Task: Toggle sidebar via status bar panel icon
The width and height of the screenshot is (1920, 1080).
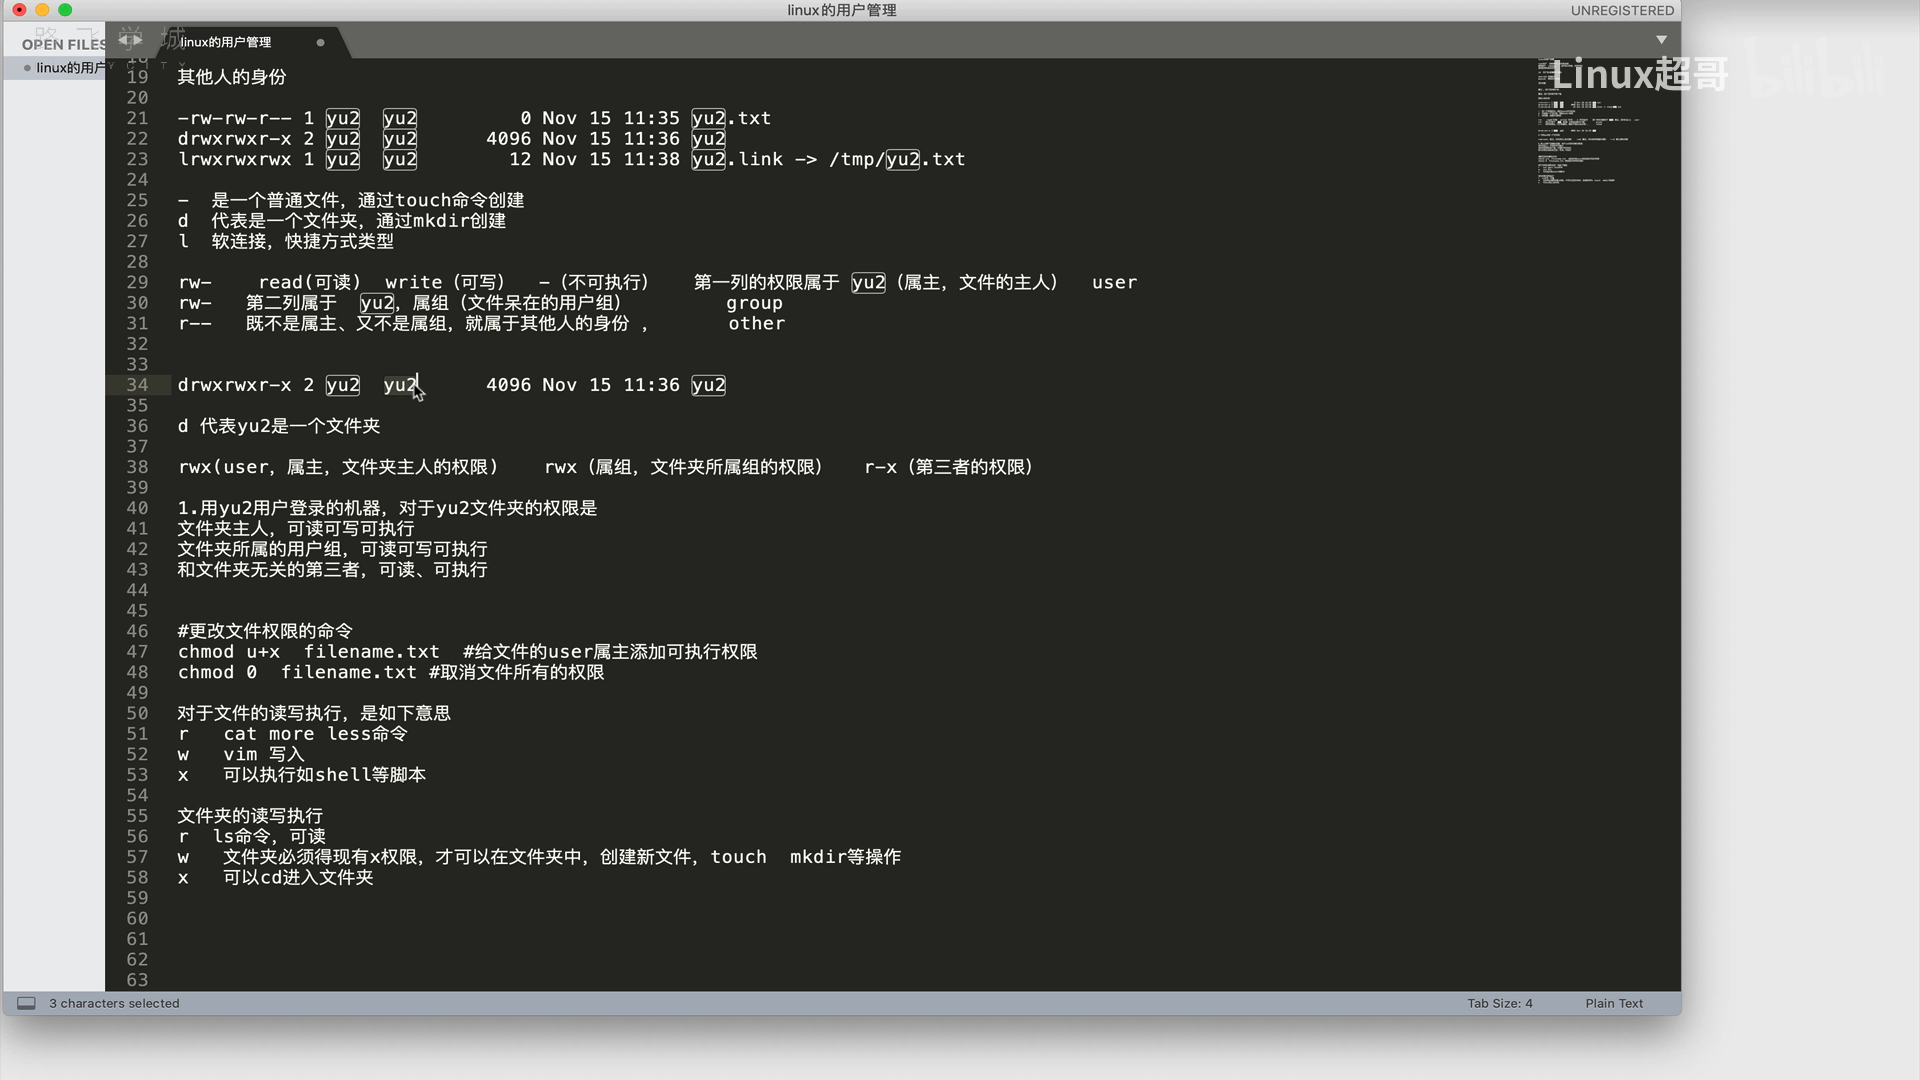Action: point(27,1003)
